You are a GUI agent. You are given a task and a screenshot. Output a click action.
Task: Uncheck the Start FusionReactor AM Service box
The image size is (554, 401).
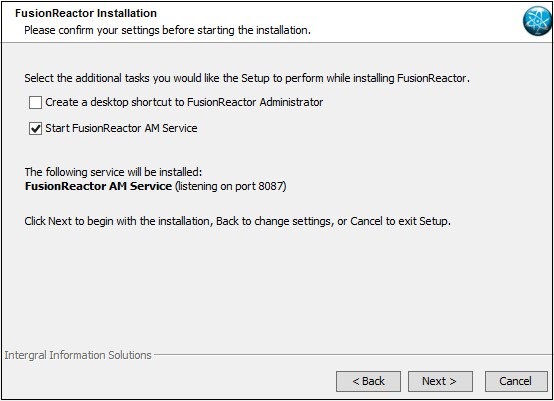pos(35,128)
